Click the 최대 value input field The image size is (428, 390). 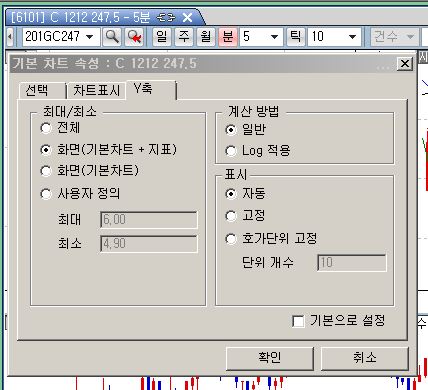tap(149, 220)
